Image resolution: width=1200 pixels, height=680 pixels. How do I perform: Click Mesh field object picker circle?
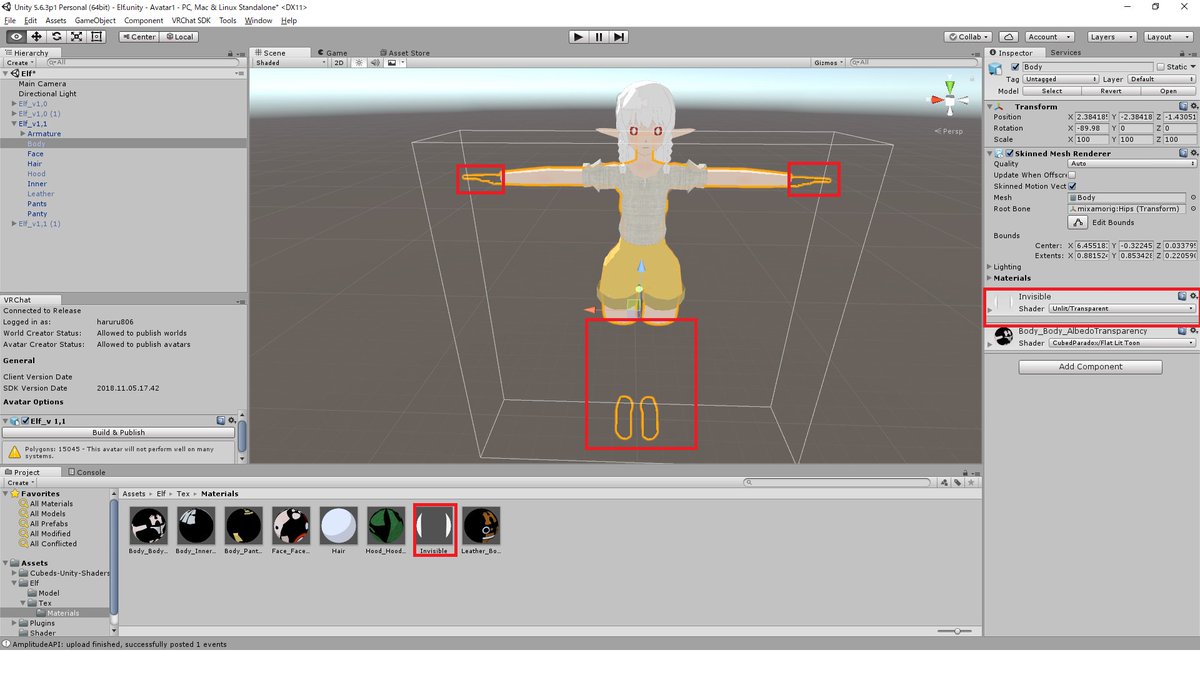pyautogui.click(x=1192, y=198)
